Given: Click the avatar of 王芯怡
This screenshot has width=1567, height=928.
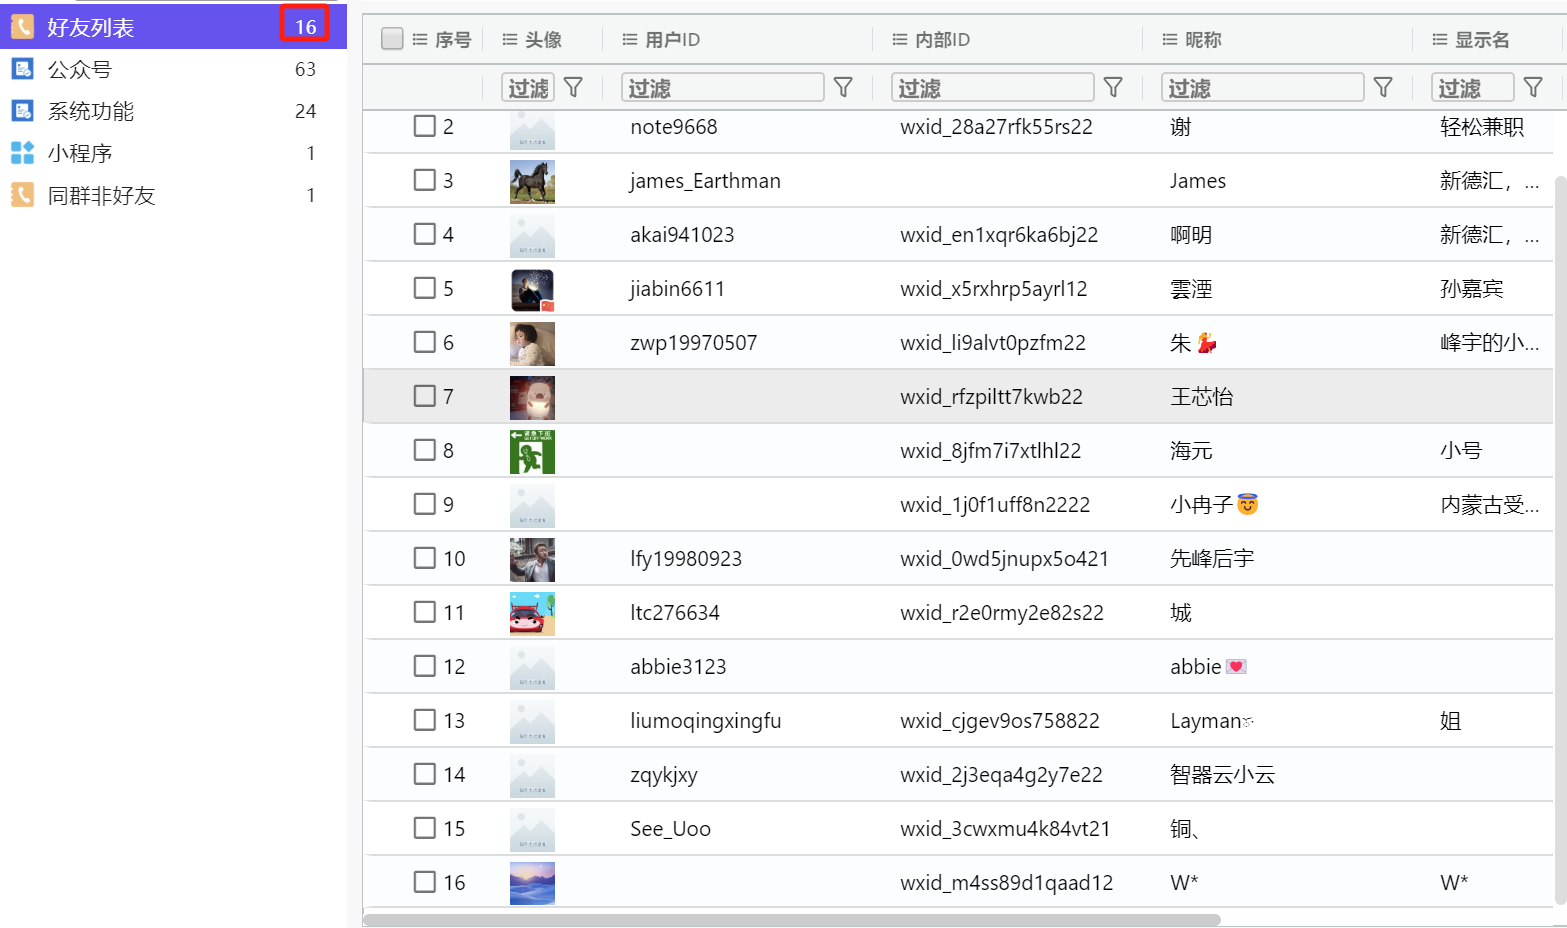Looking at the screenshot, I should (x=532, y=398).
